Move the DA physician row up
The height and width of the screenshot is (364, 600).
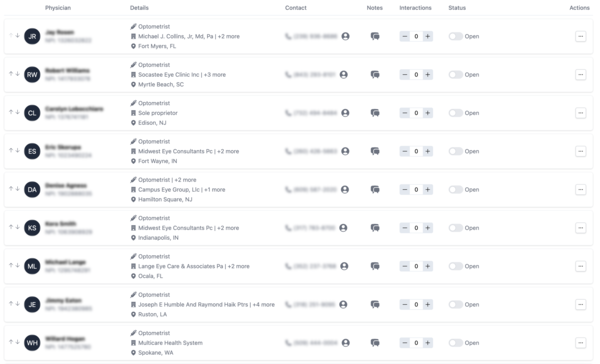coord(11,188)
